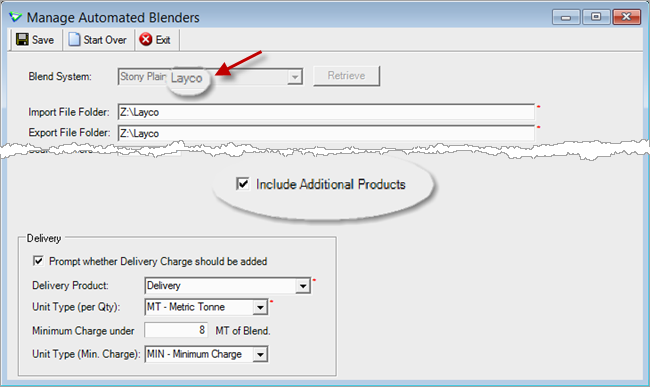Click the 'MT of Blend.' text

click(243, 331)
